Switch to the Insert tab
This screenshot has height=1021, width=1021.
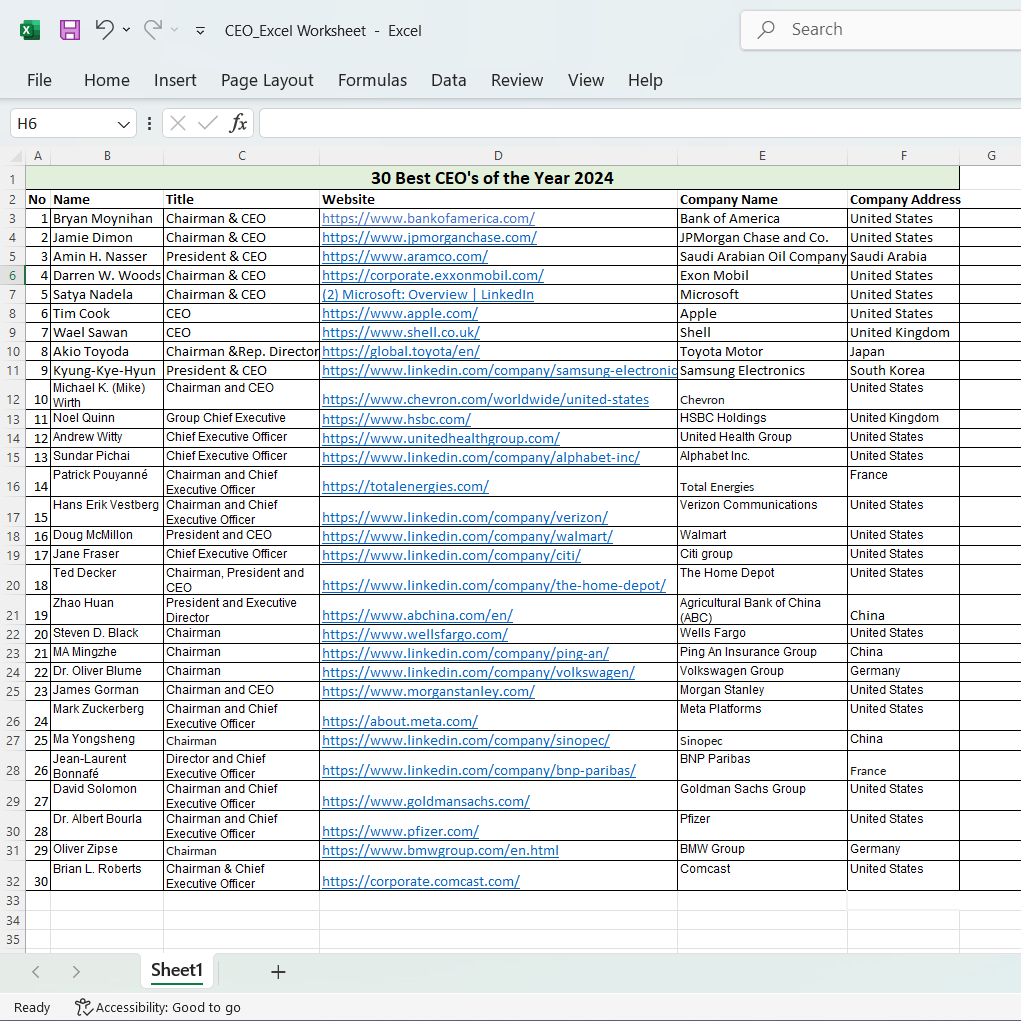coord(175,80)
